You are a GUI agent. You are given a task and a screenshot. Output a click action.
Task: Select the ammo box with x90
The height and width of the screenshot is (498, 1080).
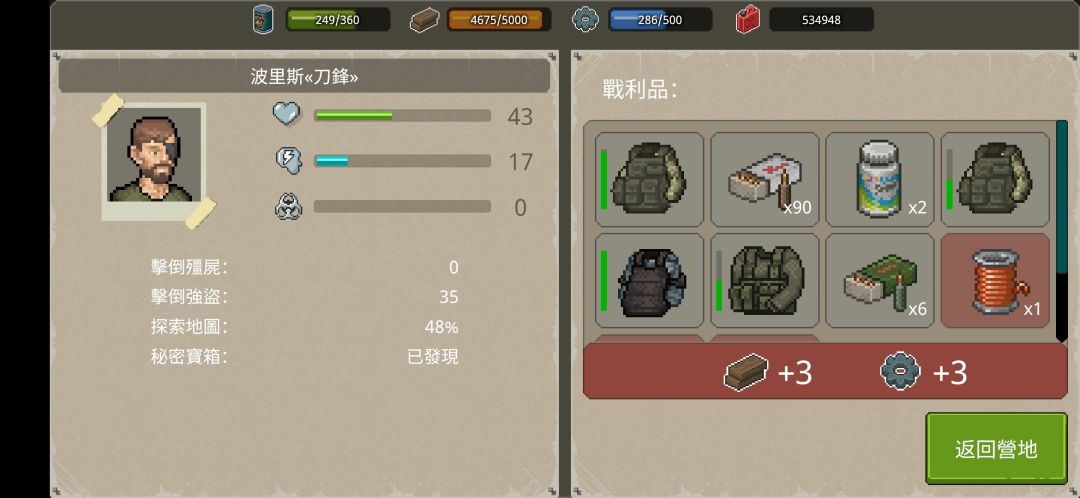(x=765, y=180)
